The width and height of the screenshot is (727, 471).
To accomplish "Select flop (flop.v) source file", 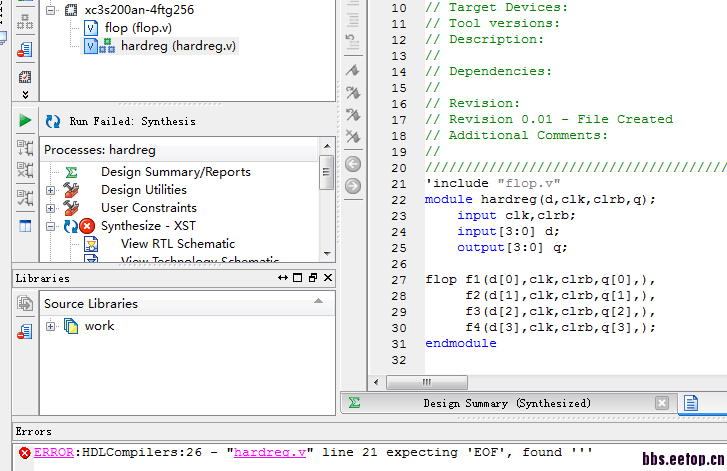I will tap(138, 28).
